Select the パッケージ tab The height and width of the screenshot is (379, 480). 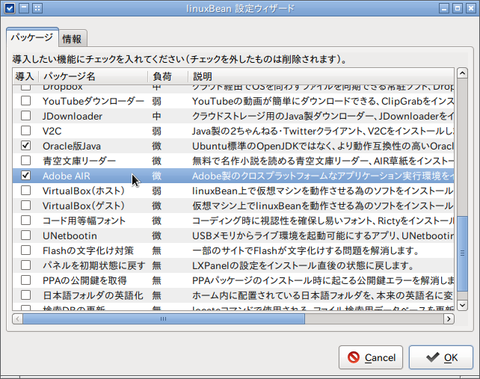pos(32,37)
